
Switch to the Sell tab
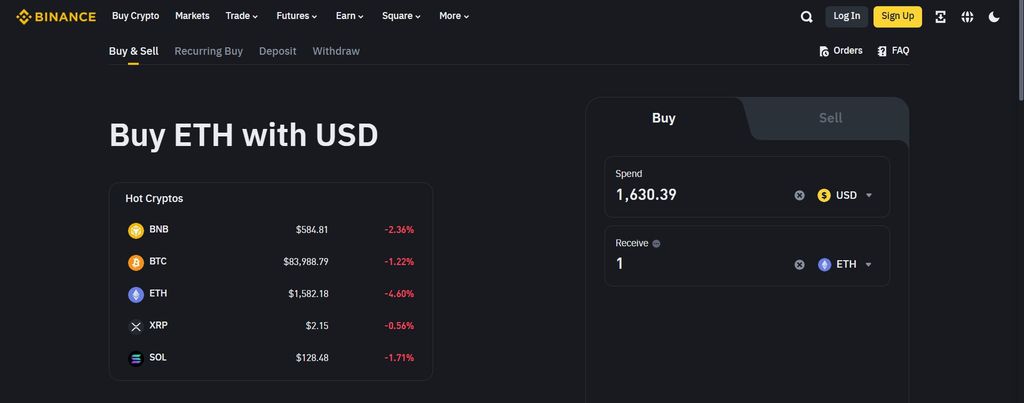[830, 118]
